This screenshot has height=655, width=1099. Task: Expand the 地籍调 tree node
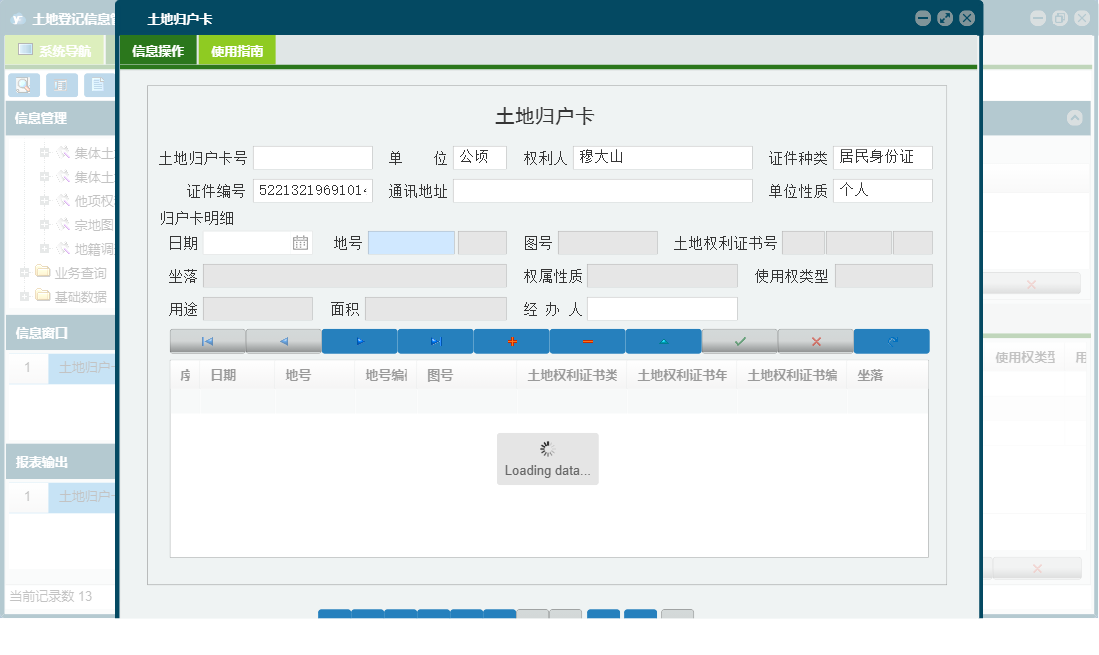click(x=44, y=248)
